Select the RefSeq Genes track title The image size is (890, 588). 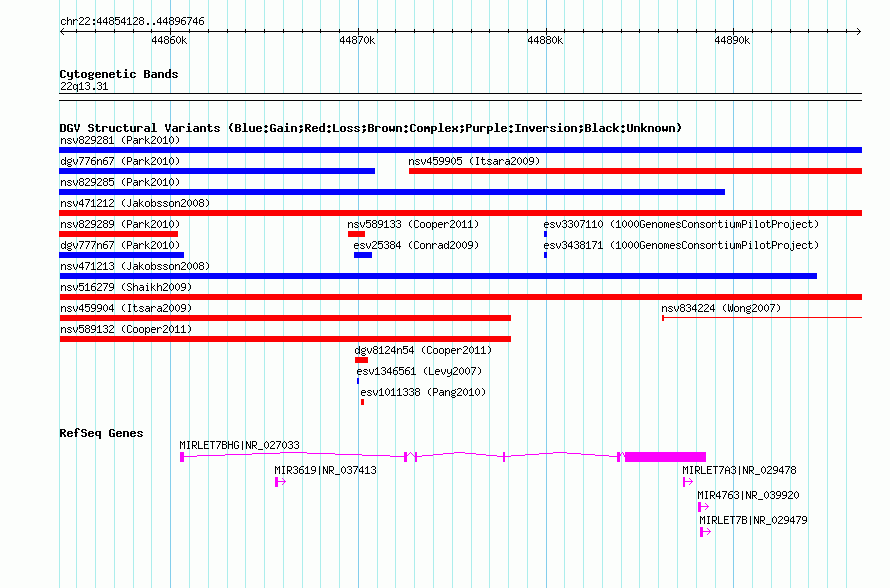[x=101, y=433]
